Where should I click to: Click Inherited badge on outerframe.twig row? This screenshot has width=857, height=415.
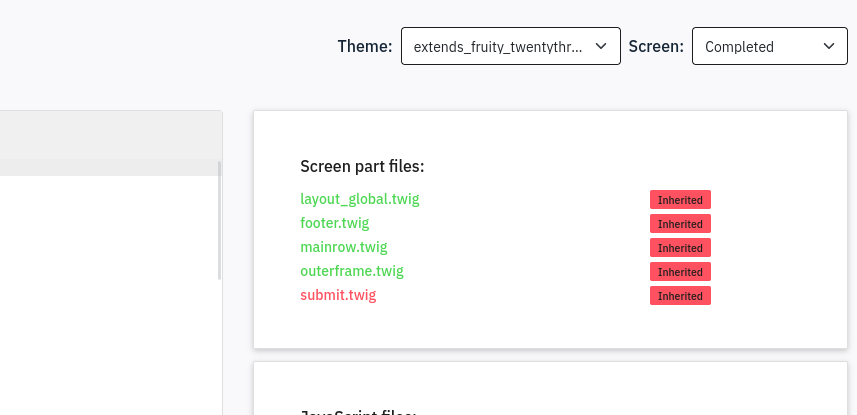coord(680,272)
